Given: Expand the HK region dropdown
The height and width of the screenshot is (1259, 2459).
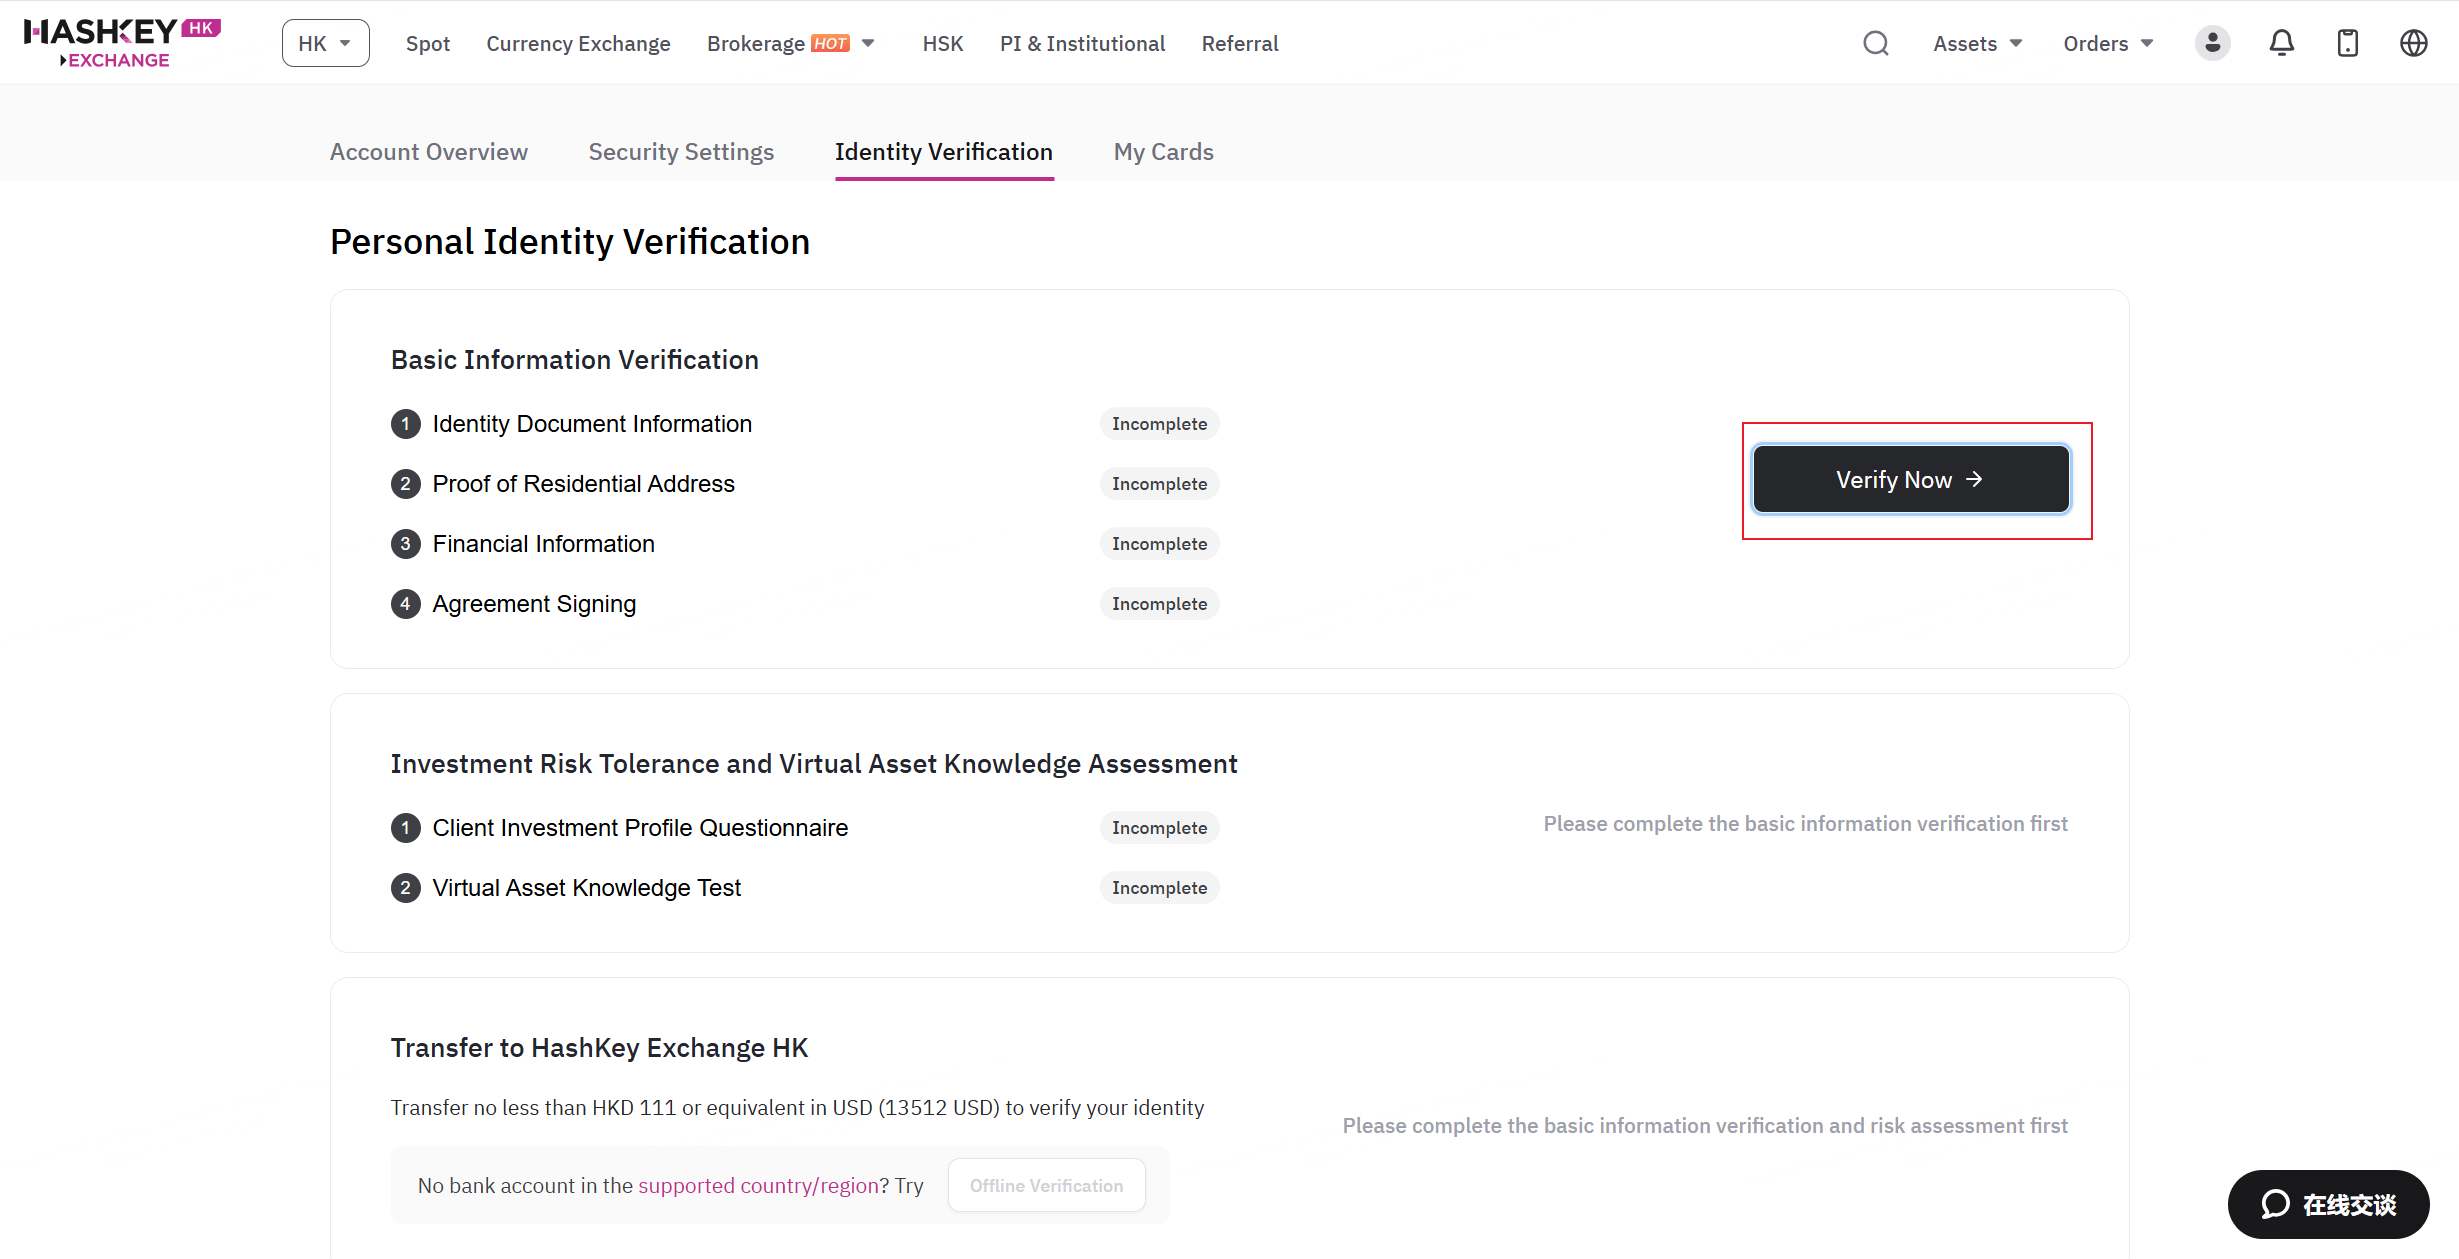Looking at the screenshot, I should point(325,43).
